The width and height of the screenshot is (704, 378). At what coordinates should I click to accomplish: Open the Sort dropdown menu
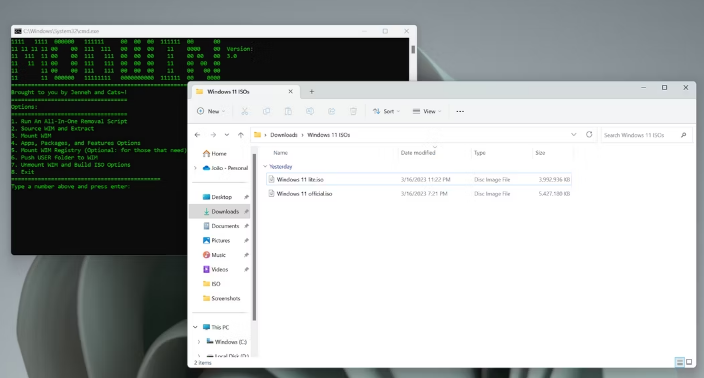pyautogui.click(x=386, y=111)
